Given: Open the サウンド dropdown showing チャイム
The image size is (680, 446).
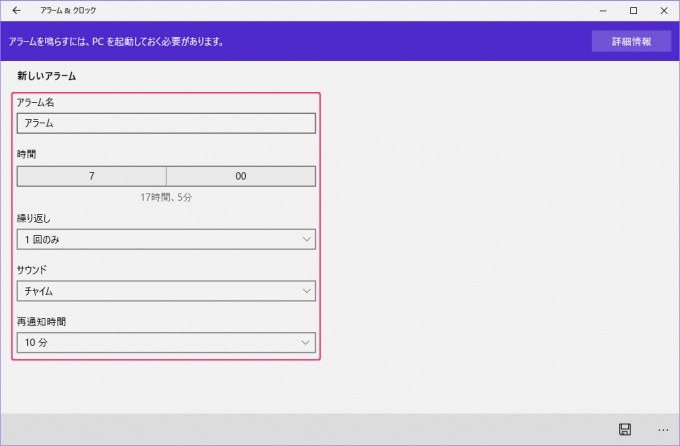Looking at the screenshot, I should [x=166, y=291].
